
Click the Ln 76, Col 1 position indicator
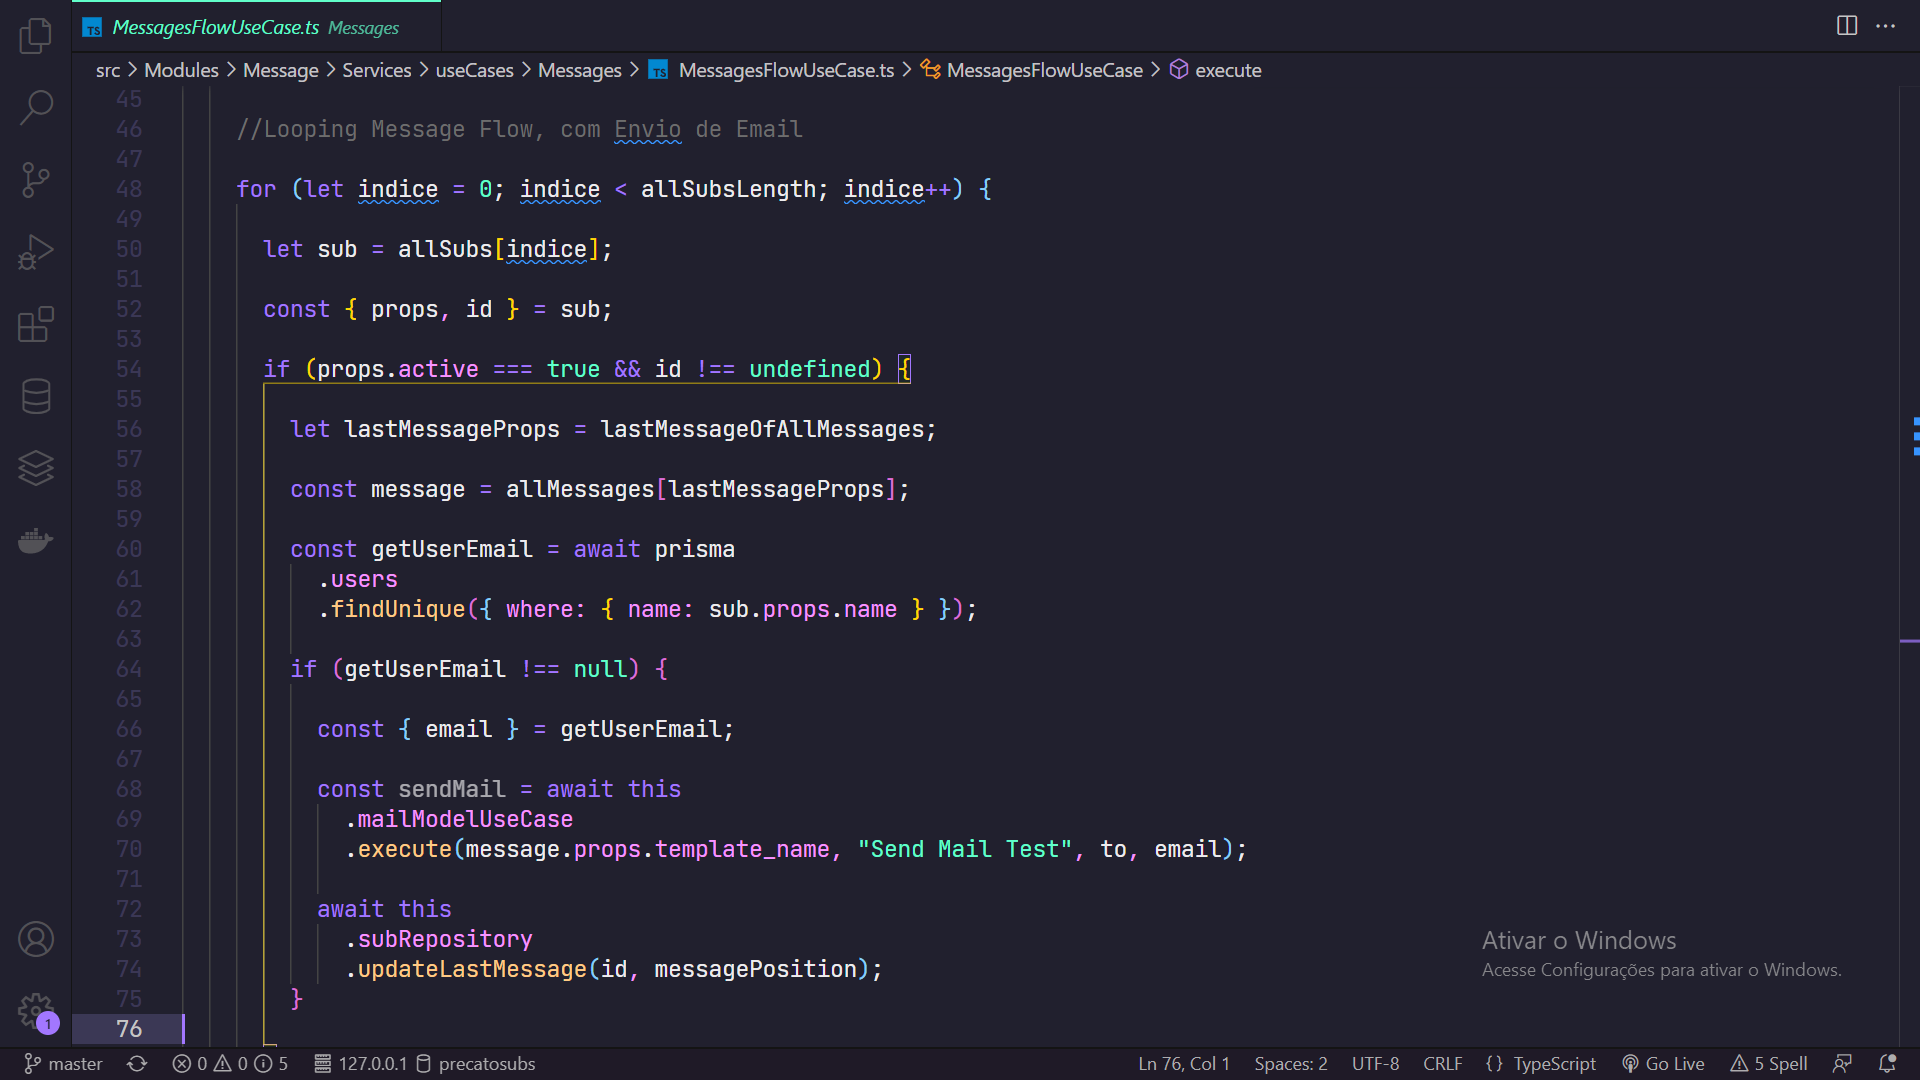pos(1184,1064)
